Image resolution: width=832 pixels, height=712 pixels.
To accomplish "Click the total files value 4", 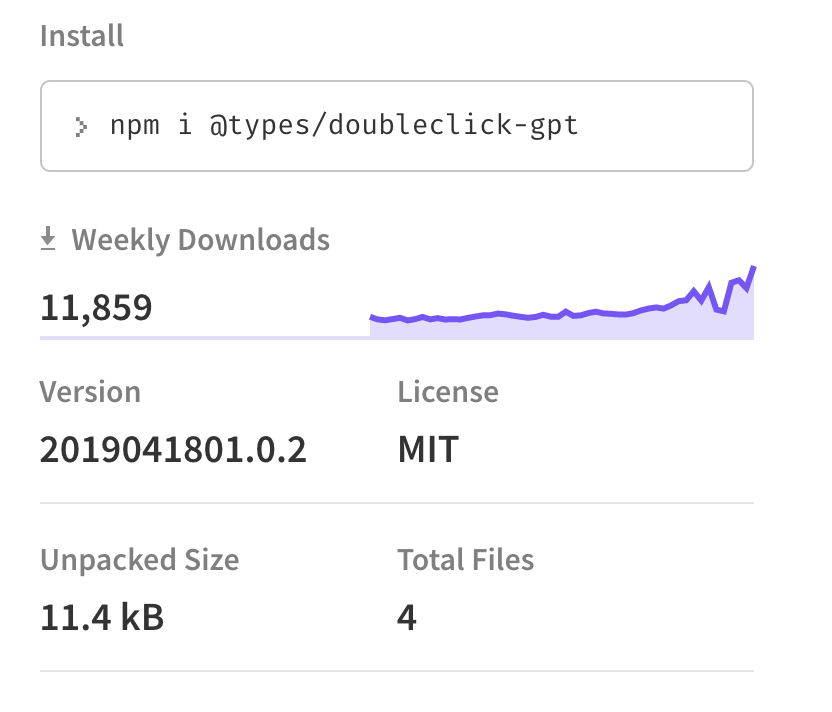I will click(407, 618).
